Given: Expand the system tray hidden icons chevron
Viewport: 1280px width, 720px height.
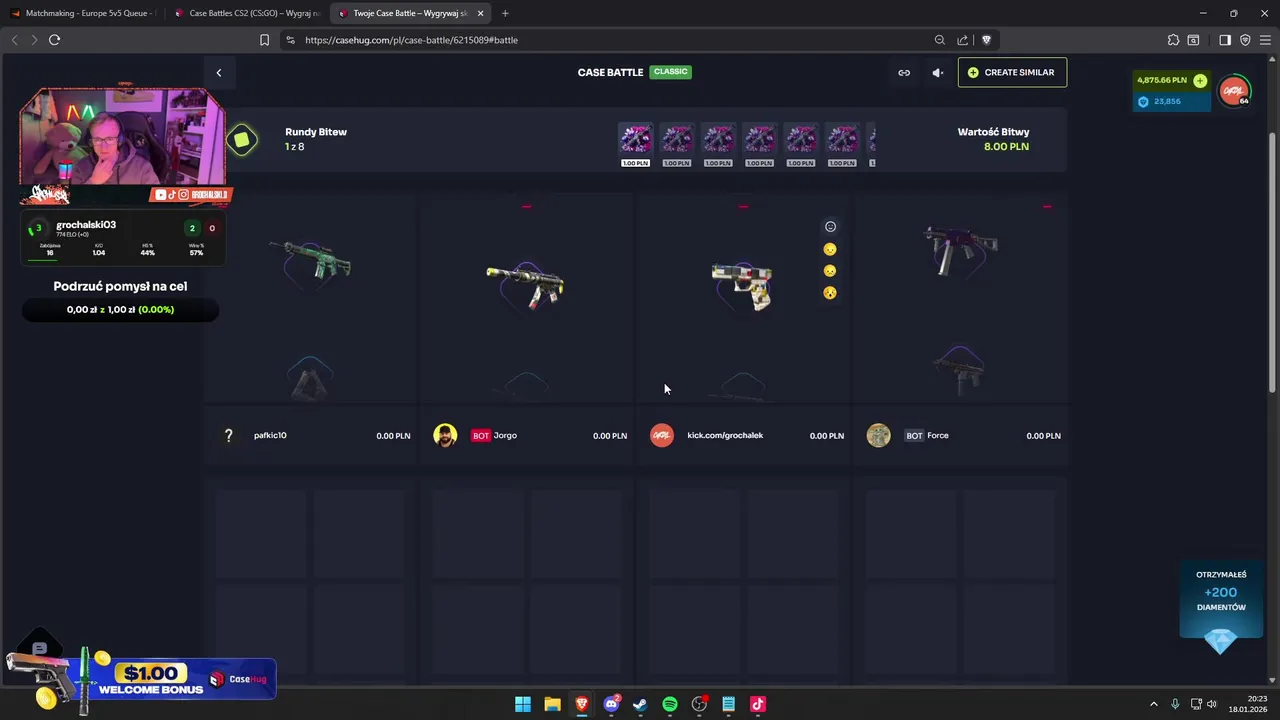Looking at the screenshot, I should (1153, 704).
